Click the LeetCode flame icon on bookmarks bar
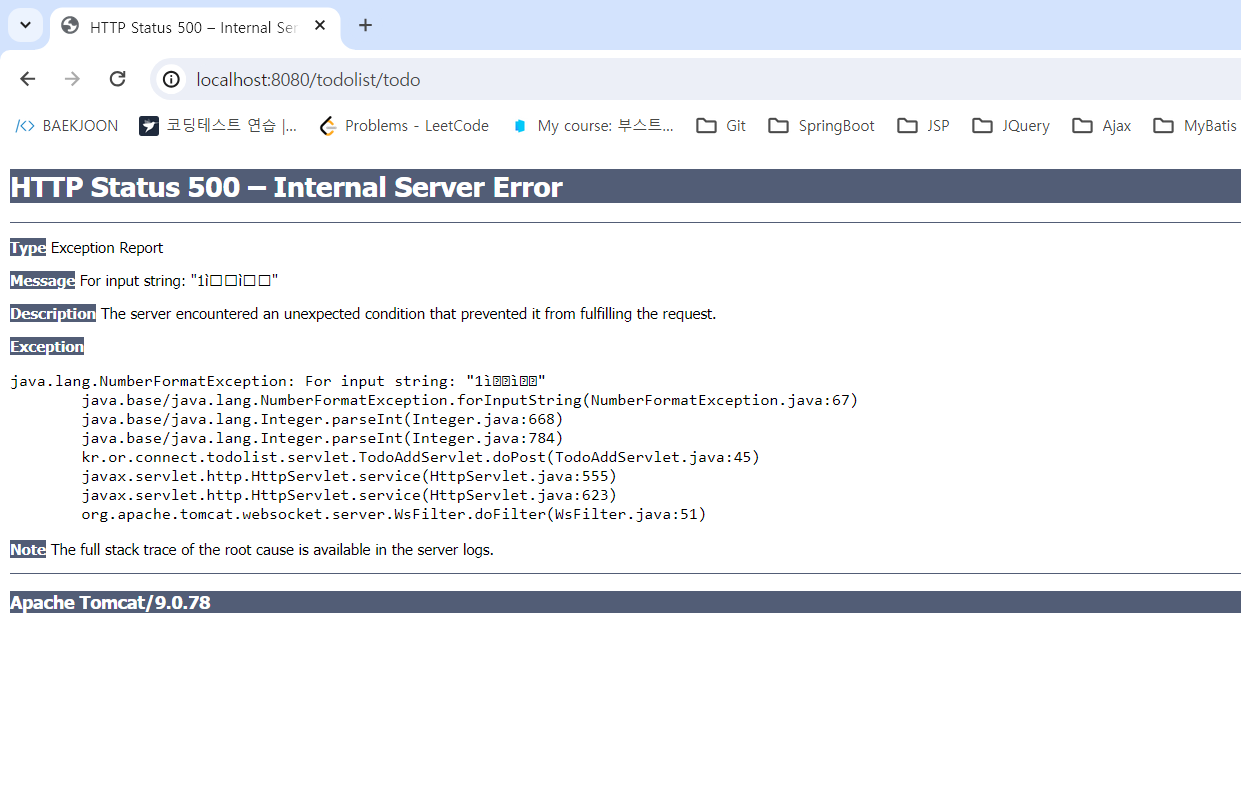This screenshot has height=801, width=1241. [327, 125]
